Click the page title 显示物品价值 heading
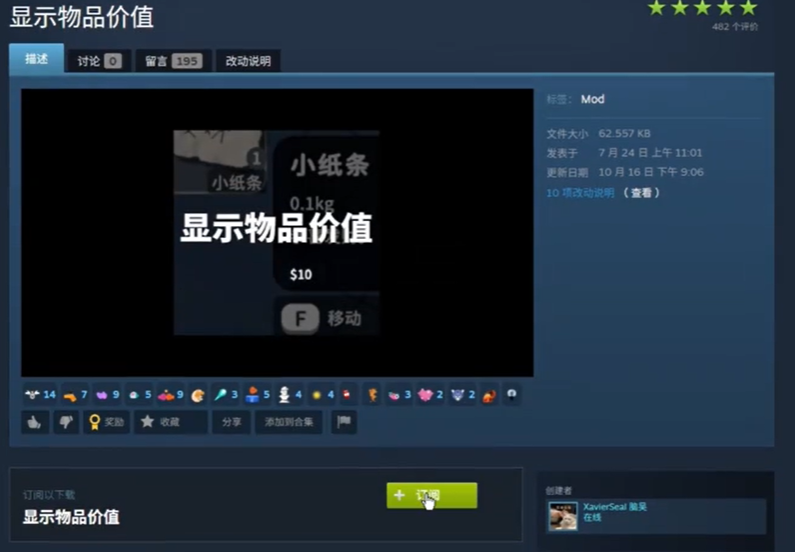Image resolution: width=795 pixels, height=552 pixels. pyautogui.click(x=82, y=17)
